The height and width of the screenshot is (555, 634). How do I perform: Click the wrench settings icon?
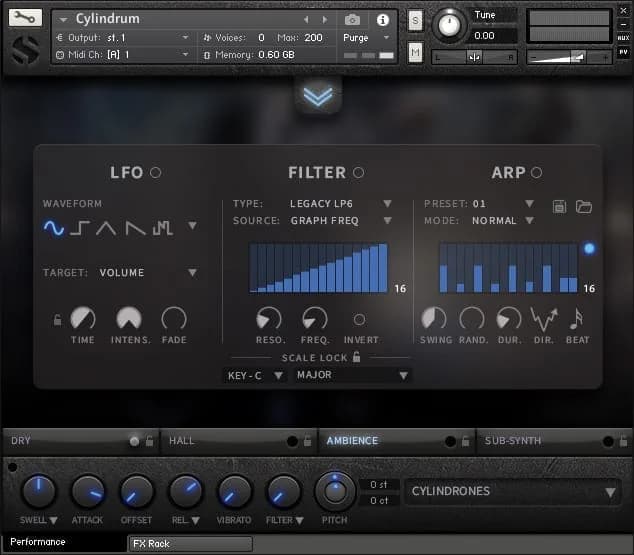[26, 18]
